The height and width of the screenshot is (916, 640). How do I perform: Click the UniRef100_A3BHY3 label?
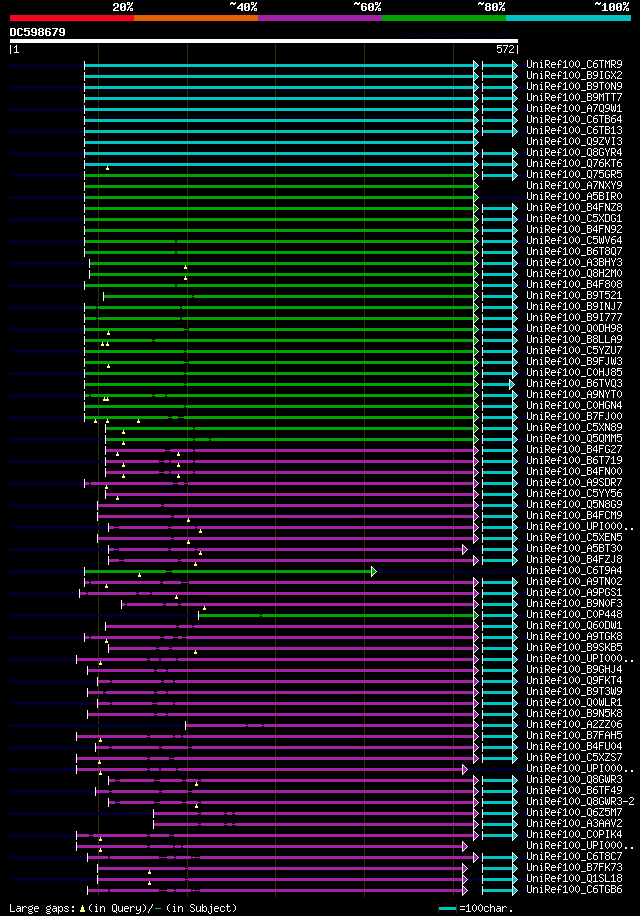click(x=574, y=262)
